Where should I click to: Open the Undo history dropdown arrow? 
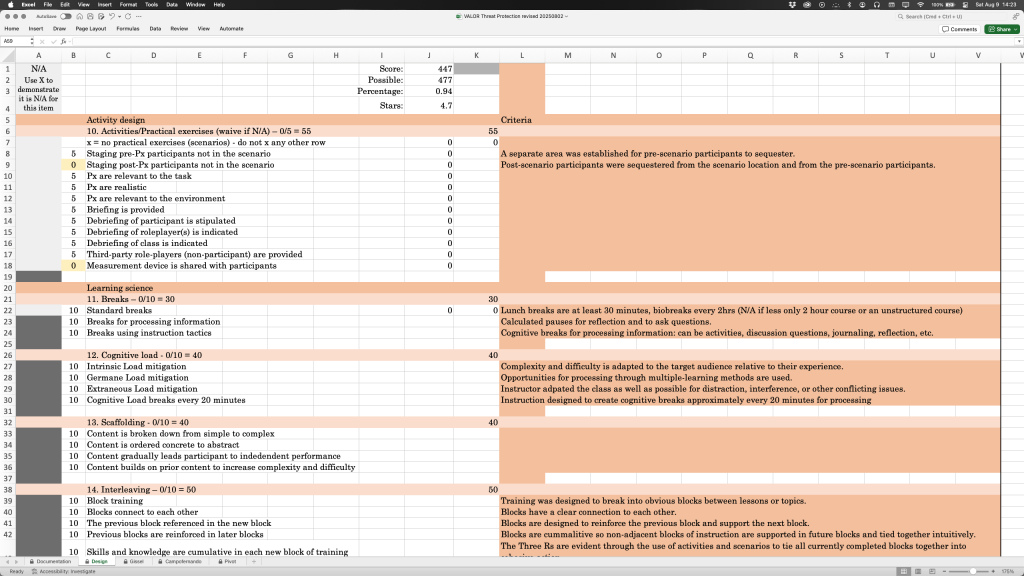coord(119,16)
